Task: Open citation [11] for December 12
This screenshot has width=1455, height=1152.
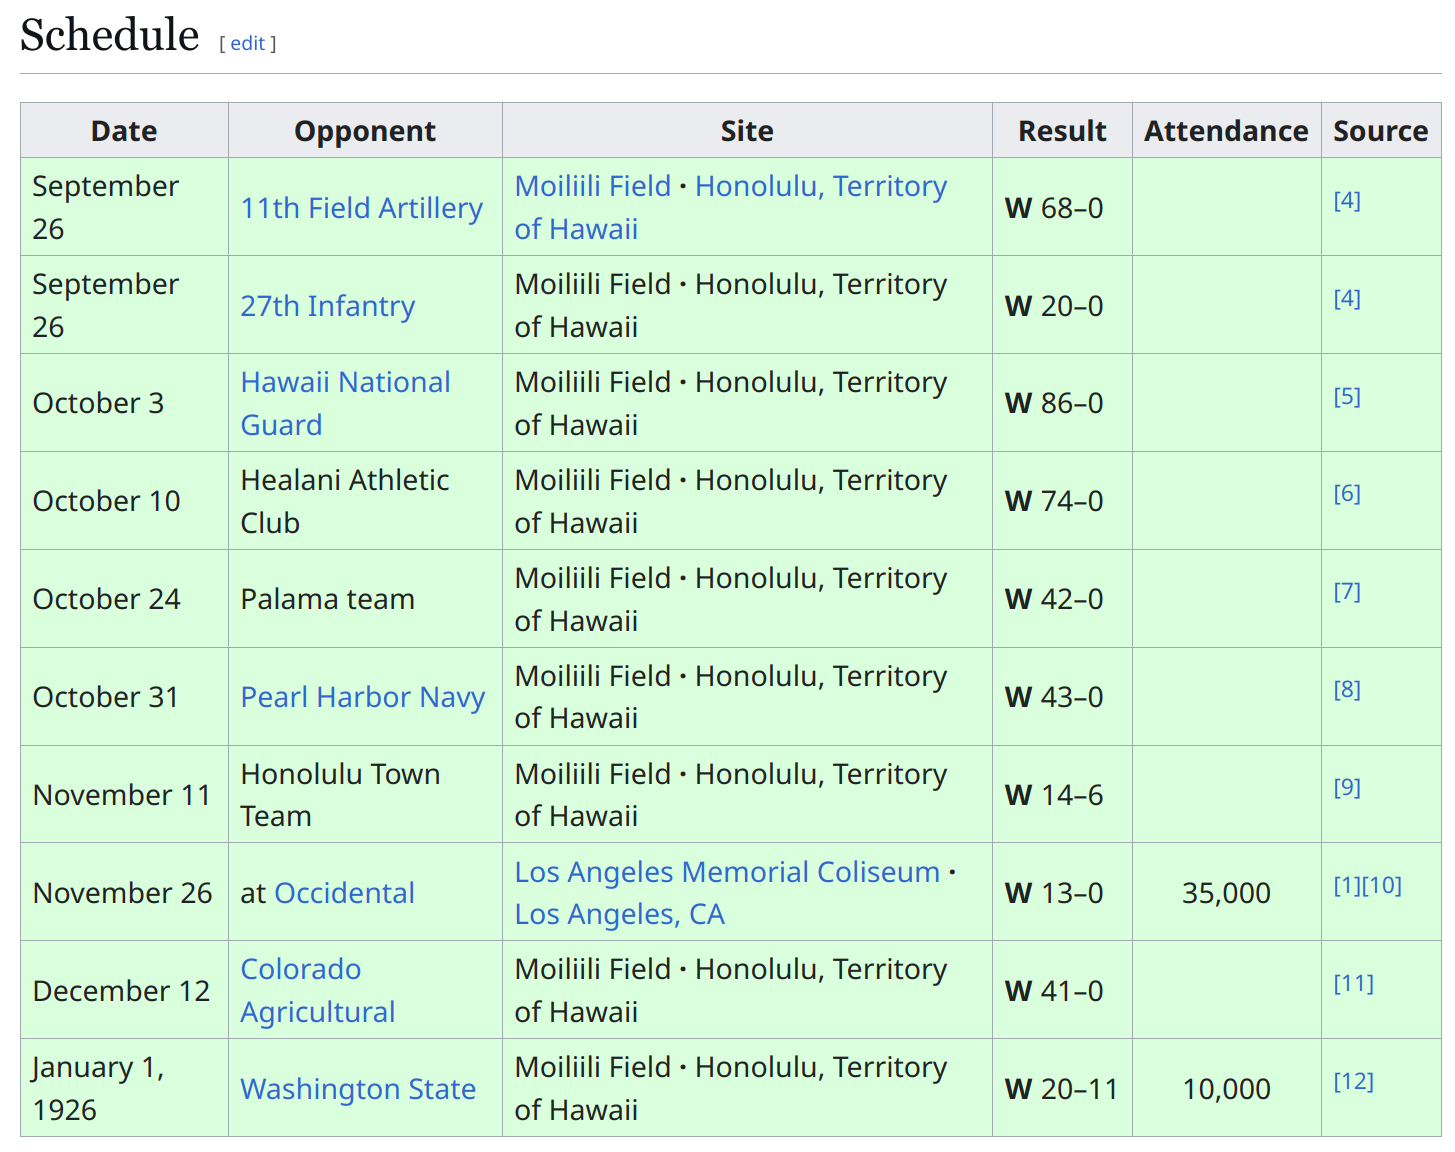Action: 1354,984
